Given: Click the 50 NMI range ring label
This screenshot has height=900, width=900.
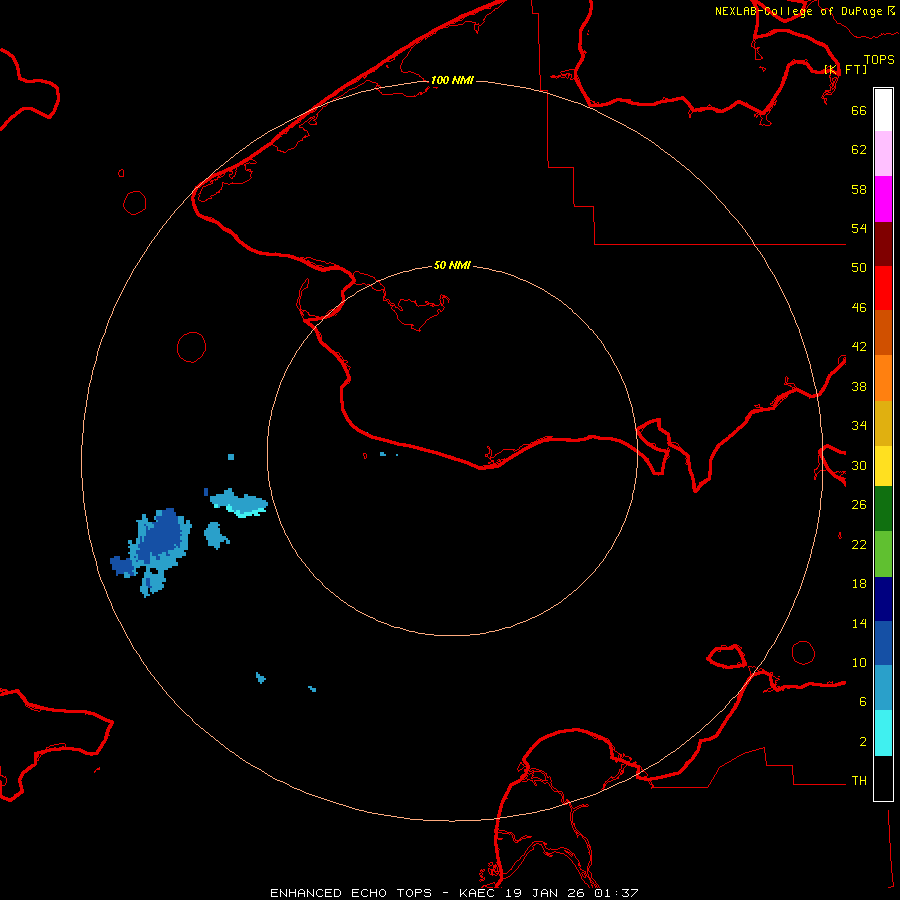Looking at the screenshot, I should pyautogui.click(x=452, y=265).
